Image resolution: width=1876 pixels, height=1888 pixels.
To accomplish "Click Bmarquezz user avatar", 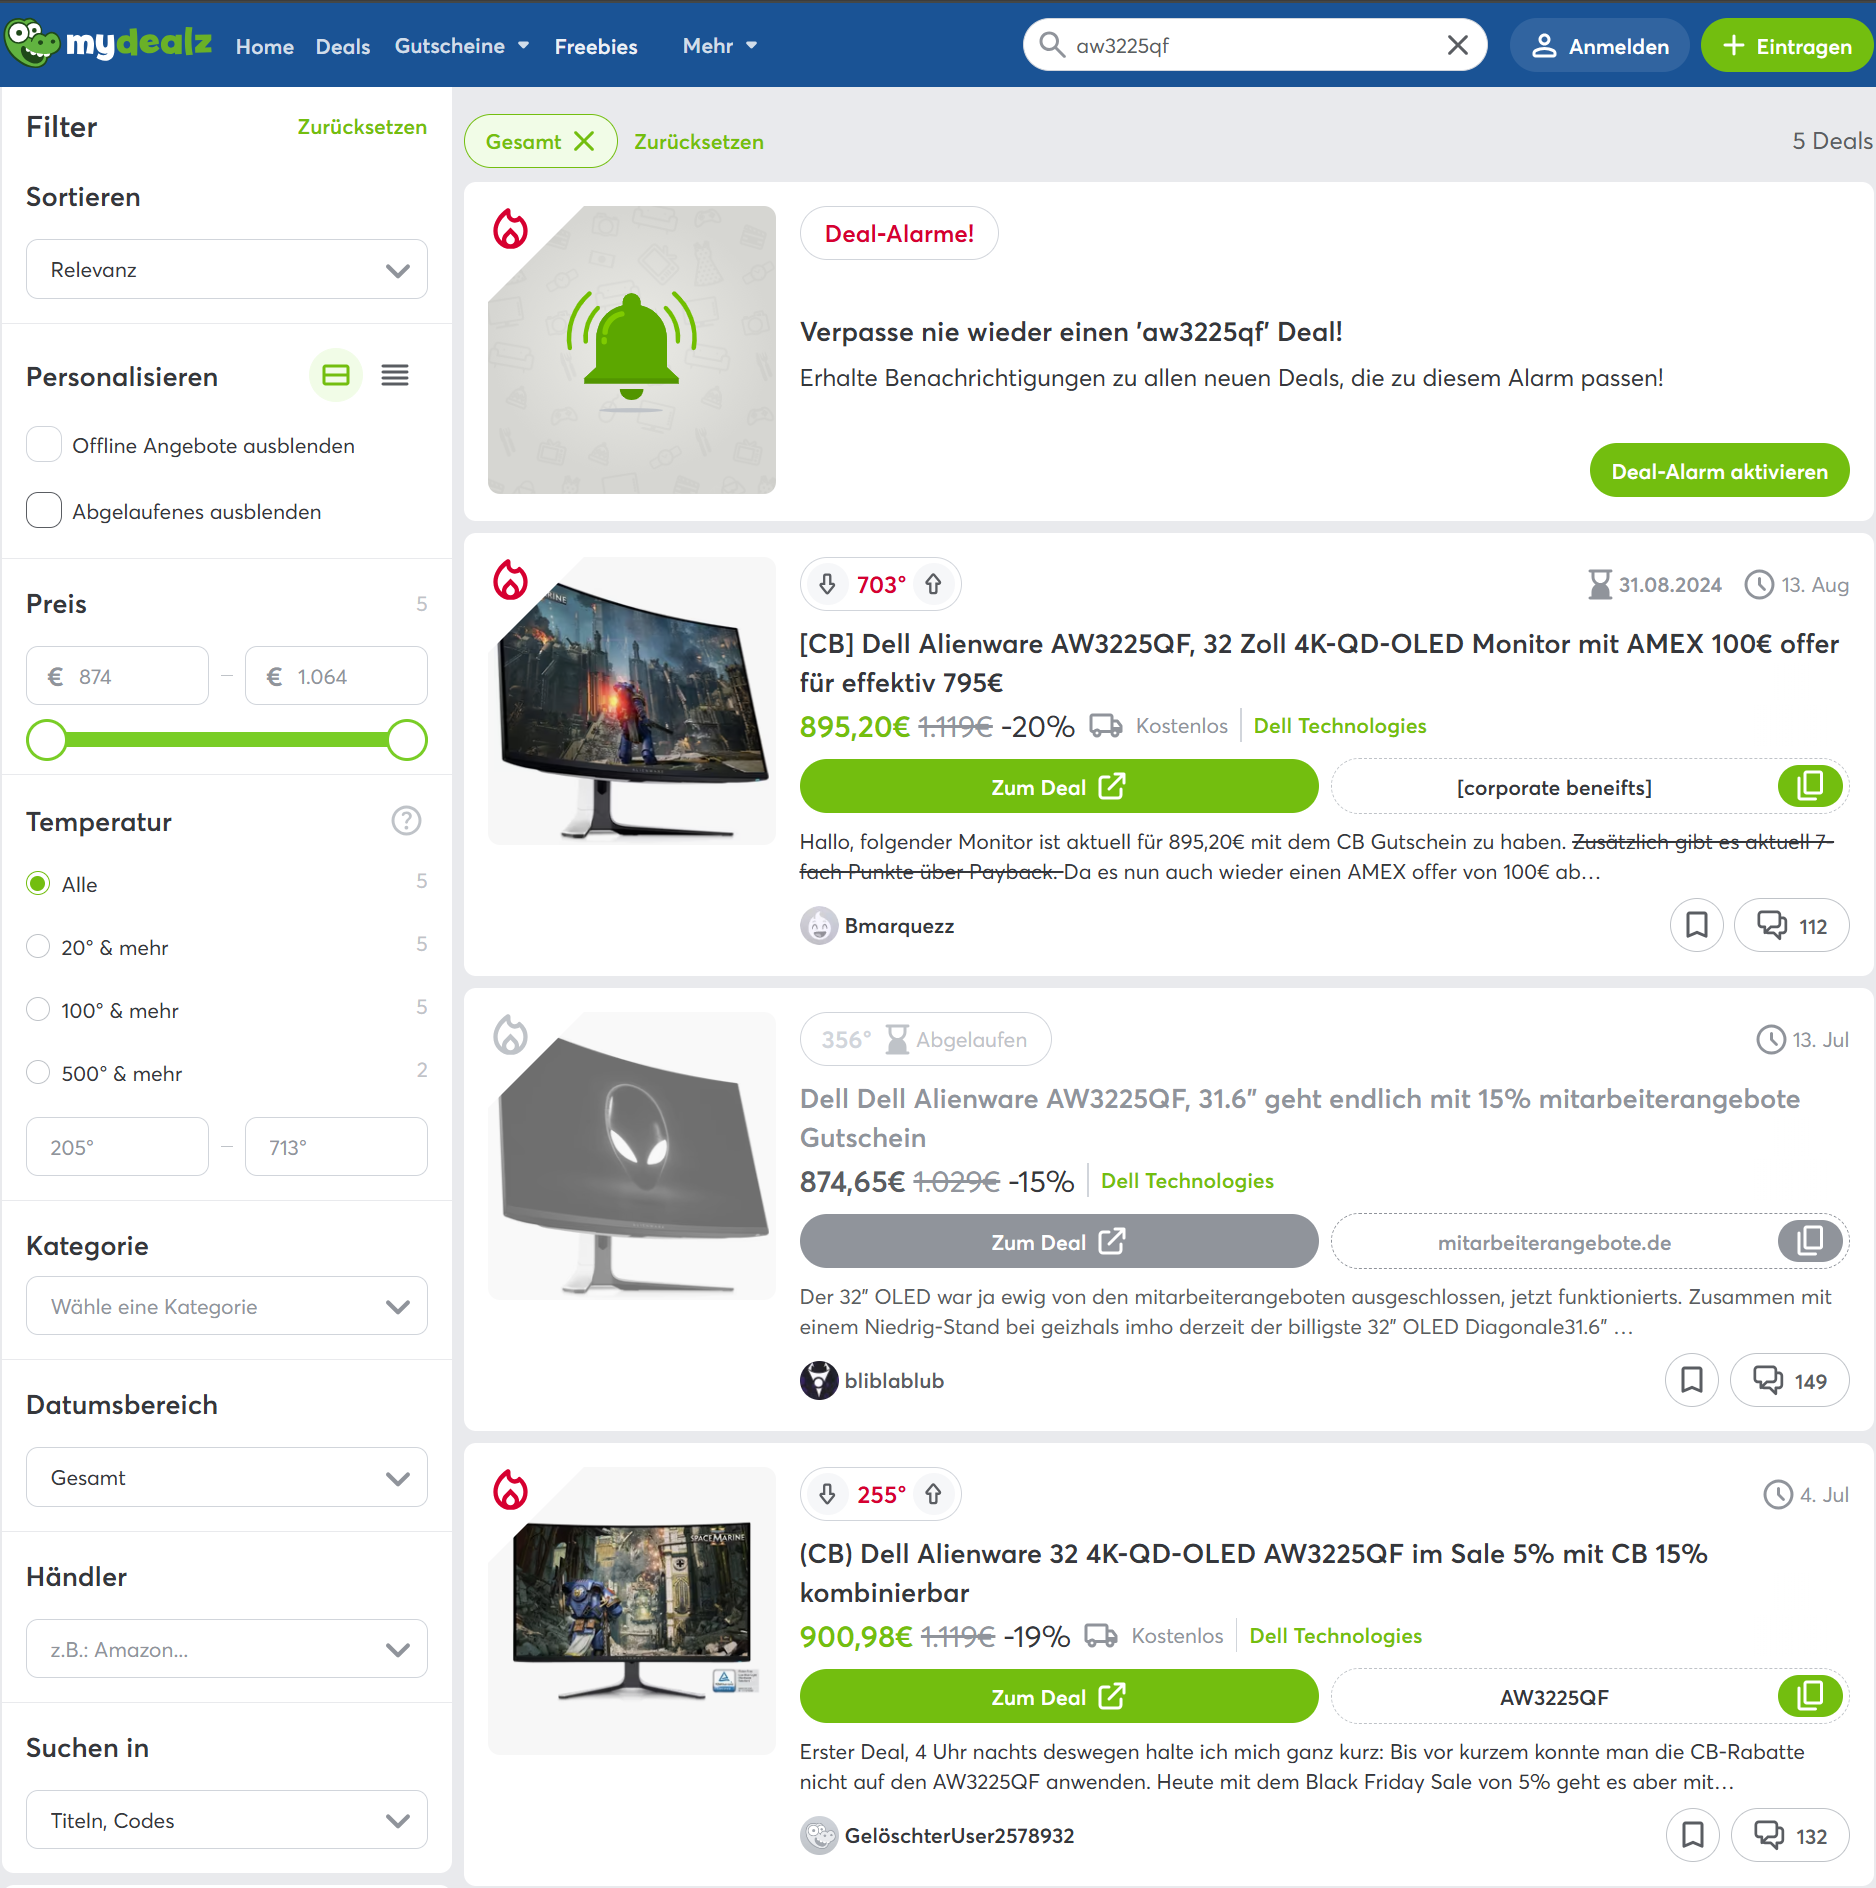I will coord(819,925).
